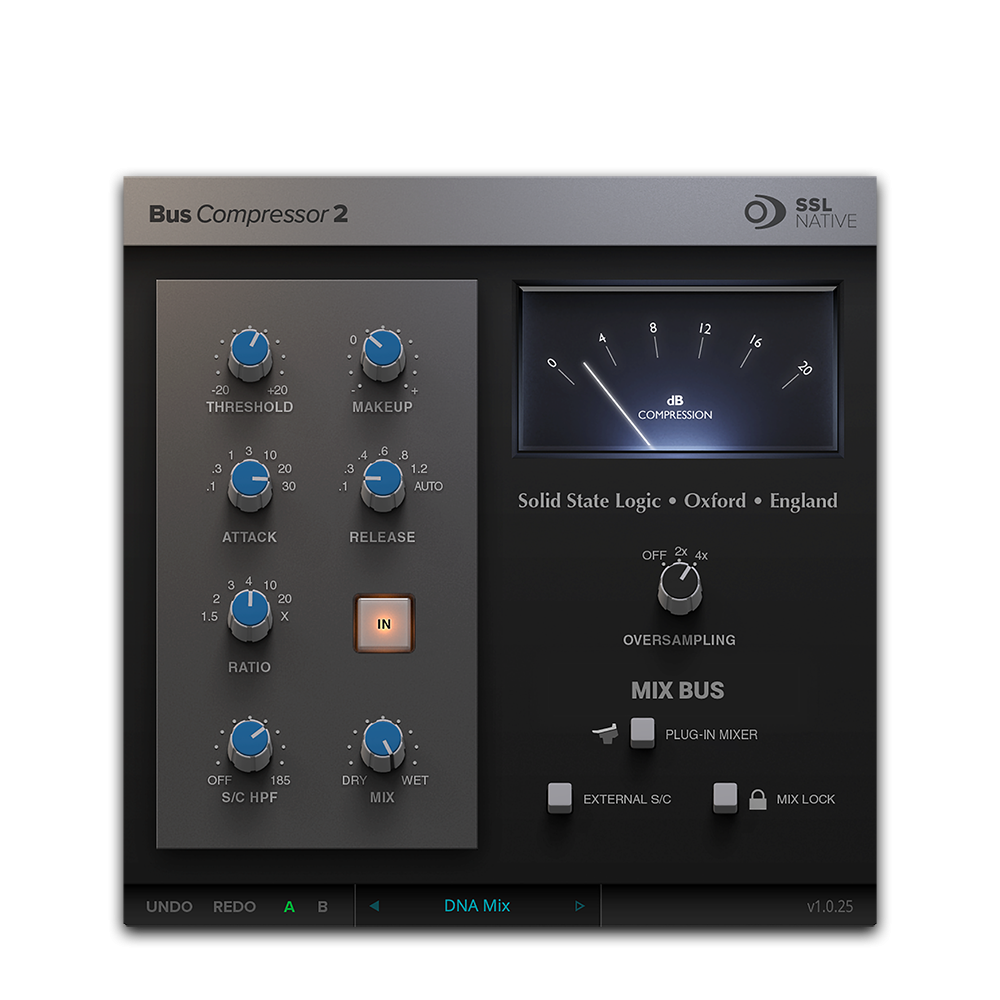This screenshot has height=1000, width=1000.
Task: Click the SSL Native logo
Action: pyautogui.click(x=800, y=212)
